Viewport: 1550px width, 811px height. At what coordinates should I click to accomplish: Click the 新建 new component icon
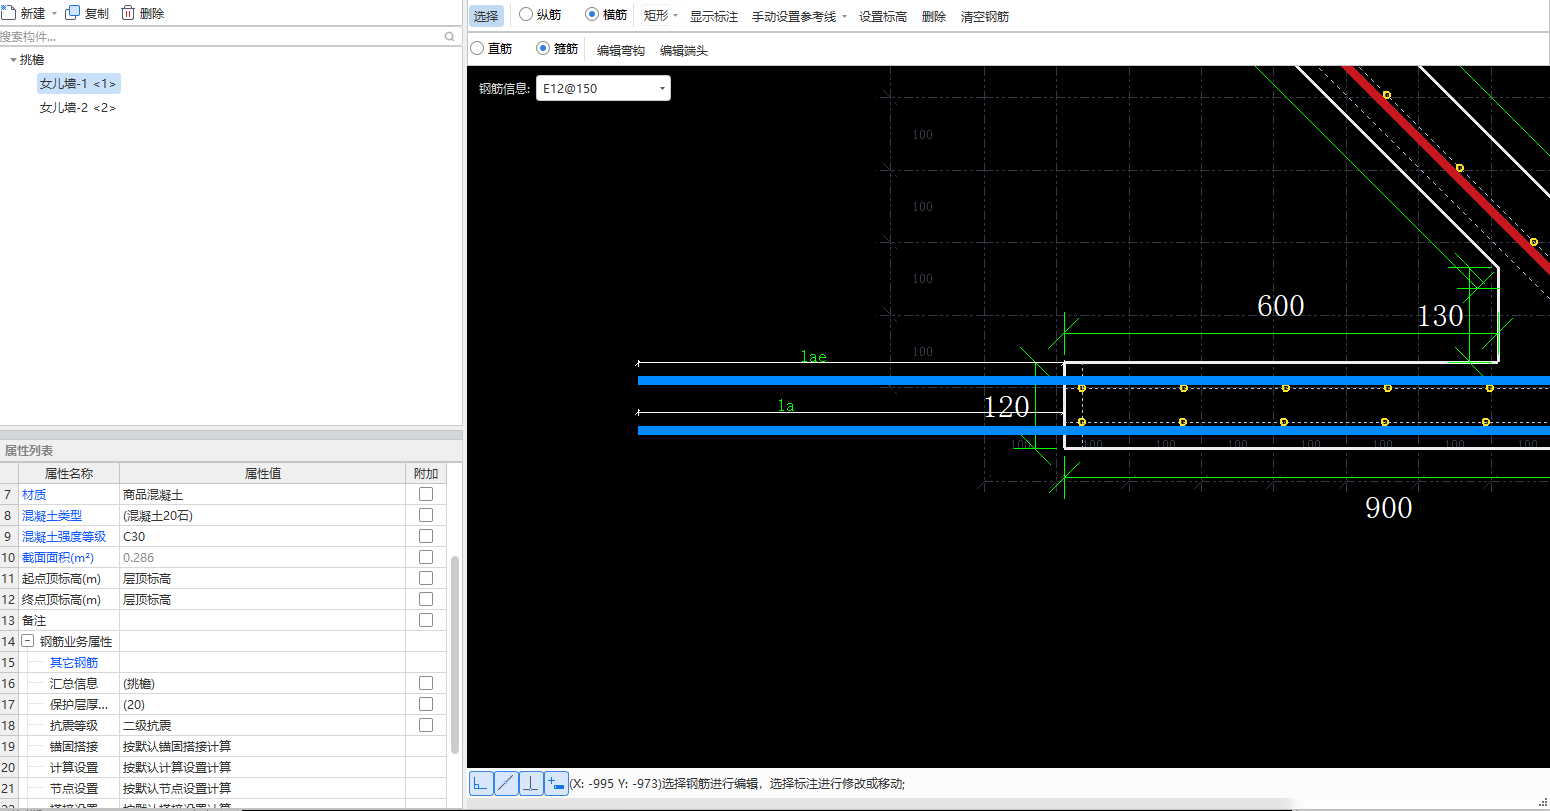[x=8, y=13]
